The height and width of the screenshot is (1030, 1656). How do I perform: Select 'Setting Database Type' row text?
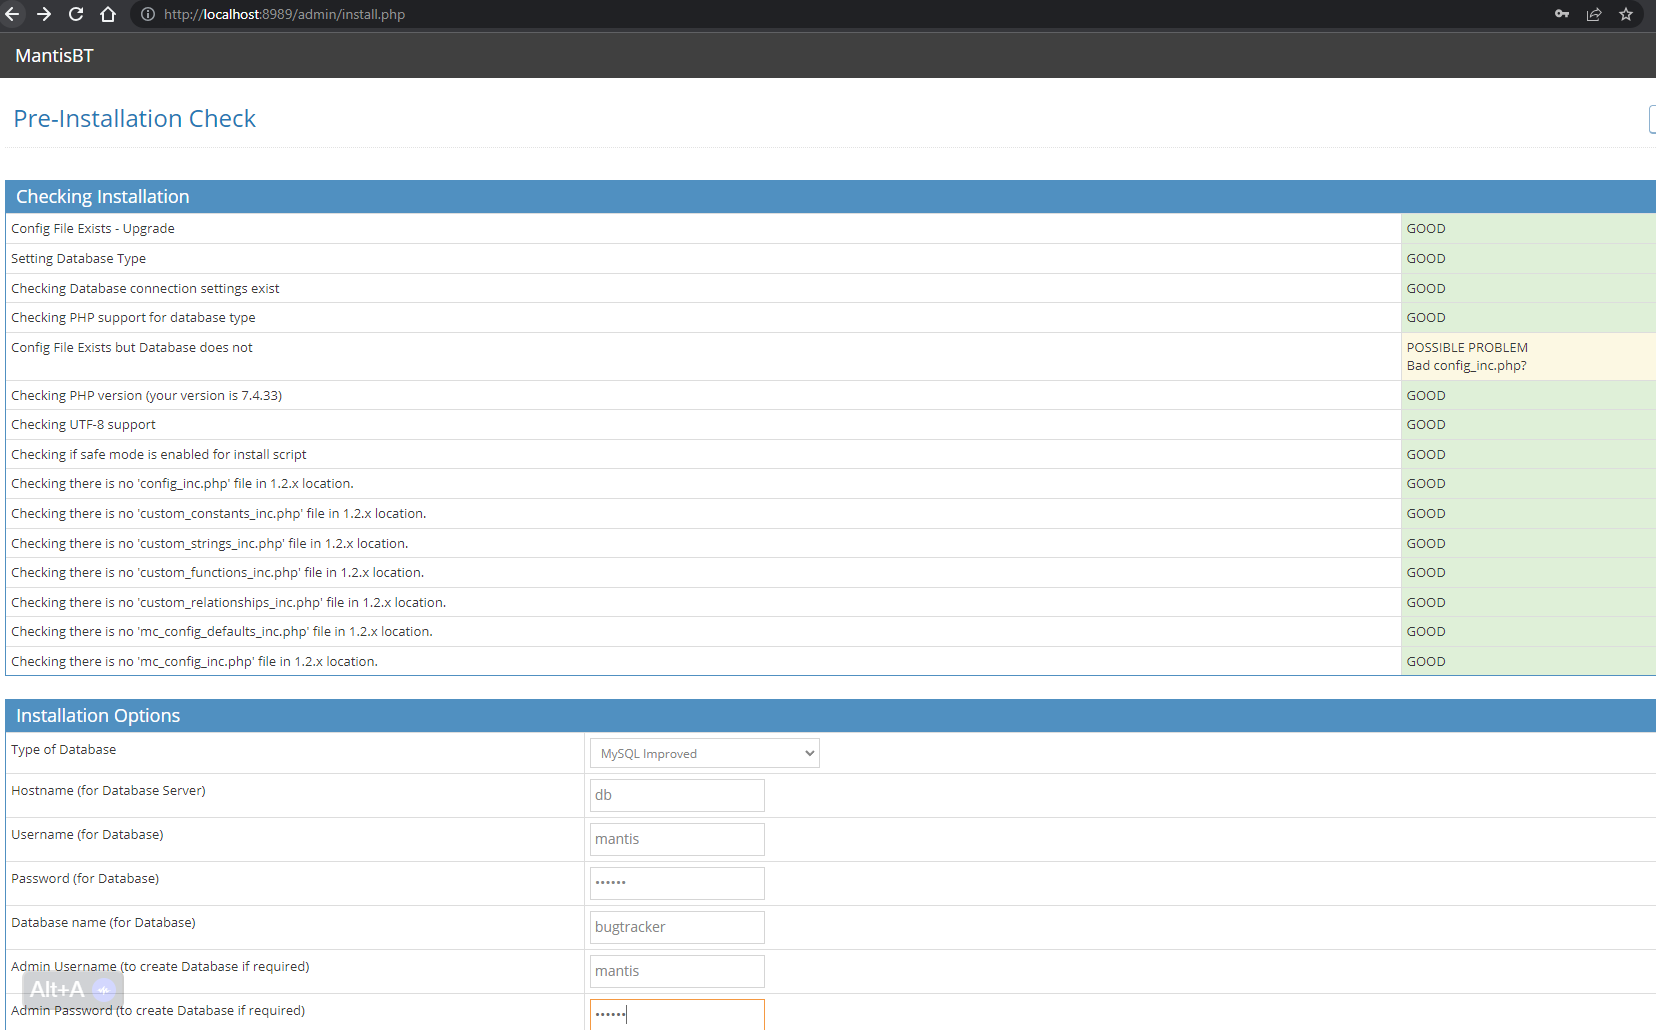tap(79, 259)
